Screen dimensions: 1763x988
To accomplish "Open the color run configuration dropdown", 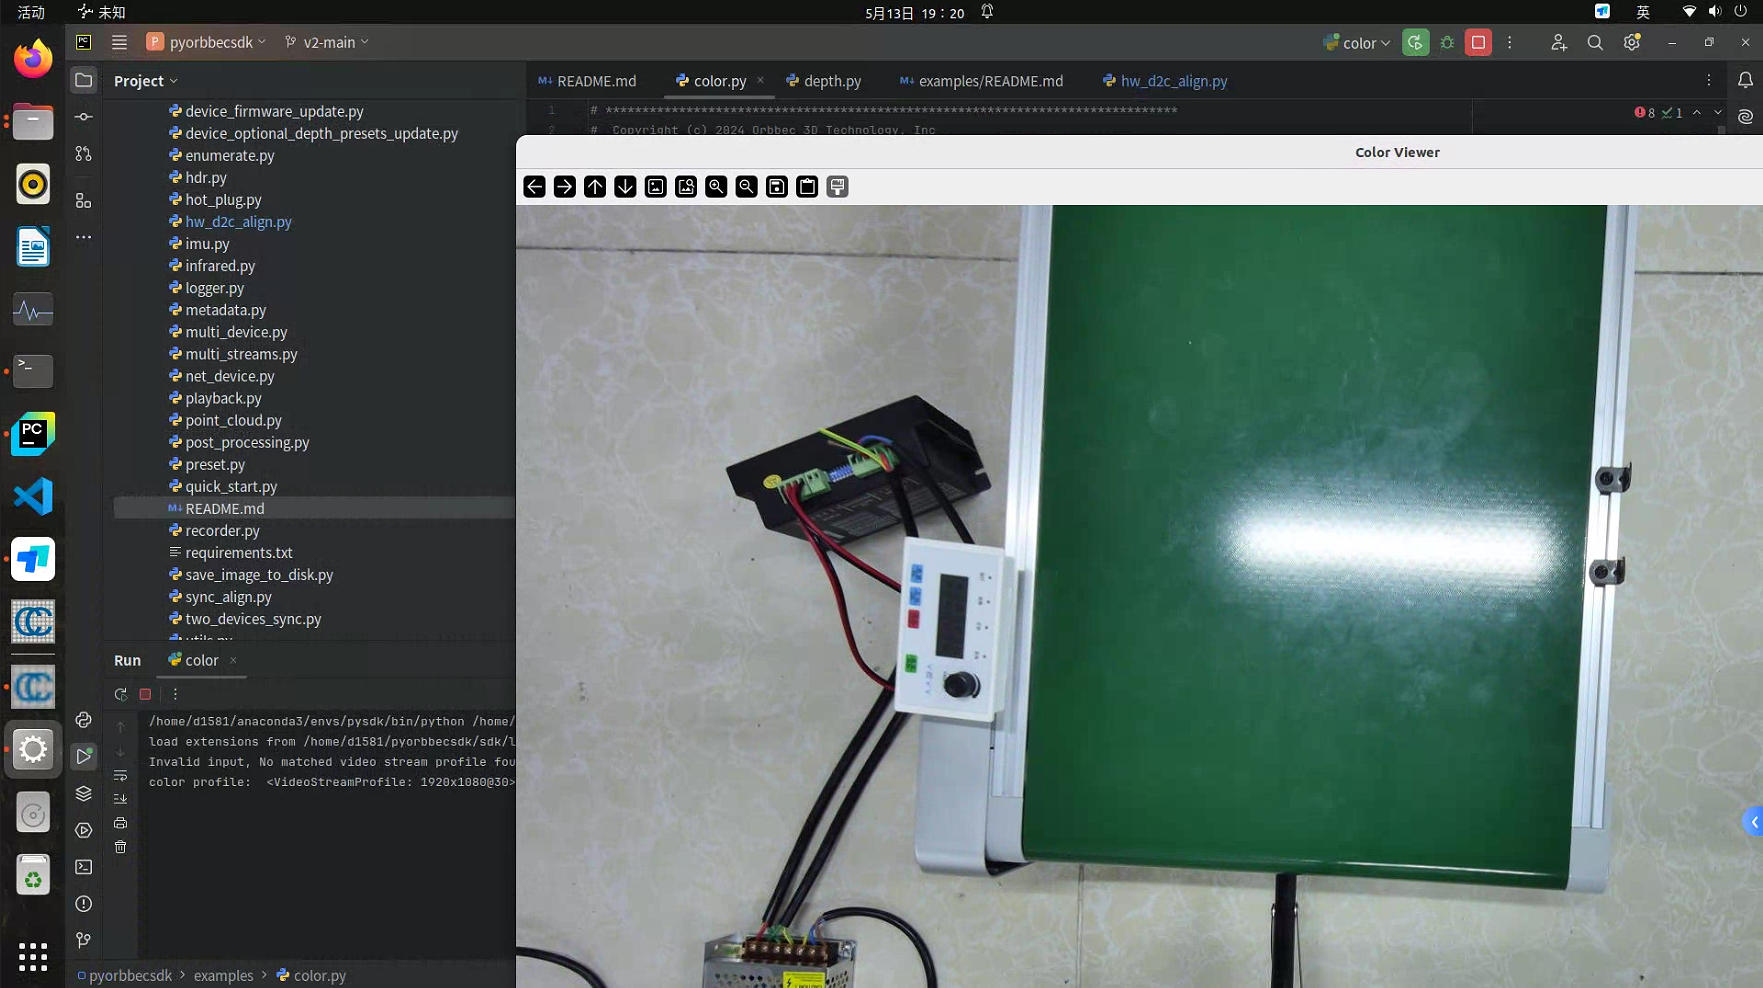I will coord(1355,42).
